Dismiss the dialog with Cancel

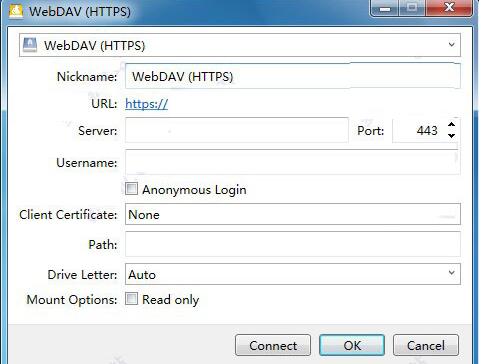click(x=426, y=345)
